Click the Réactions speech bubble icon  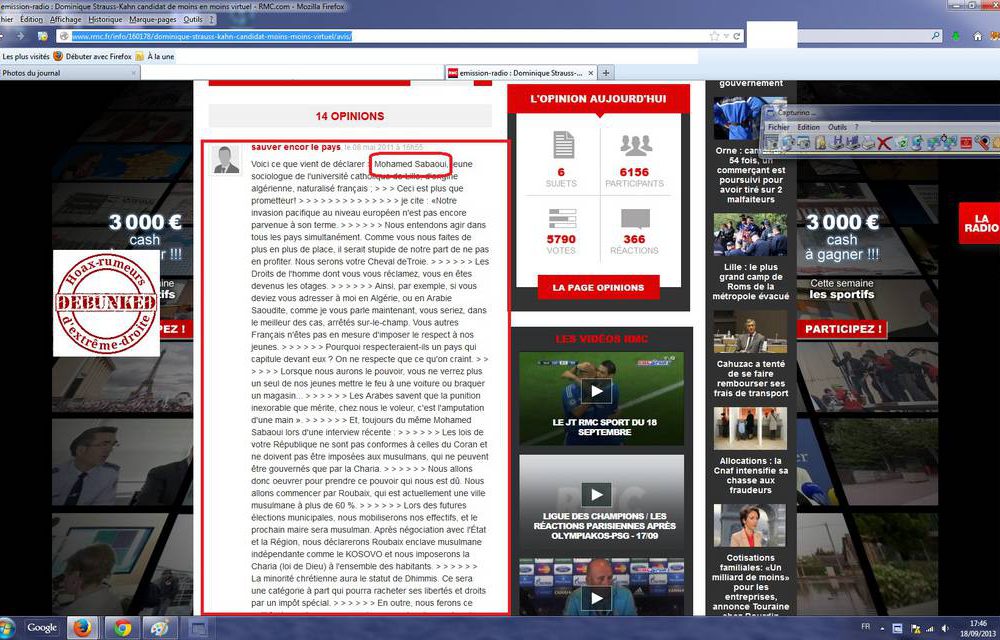click(635, 218)
